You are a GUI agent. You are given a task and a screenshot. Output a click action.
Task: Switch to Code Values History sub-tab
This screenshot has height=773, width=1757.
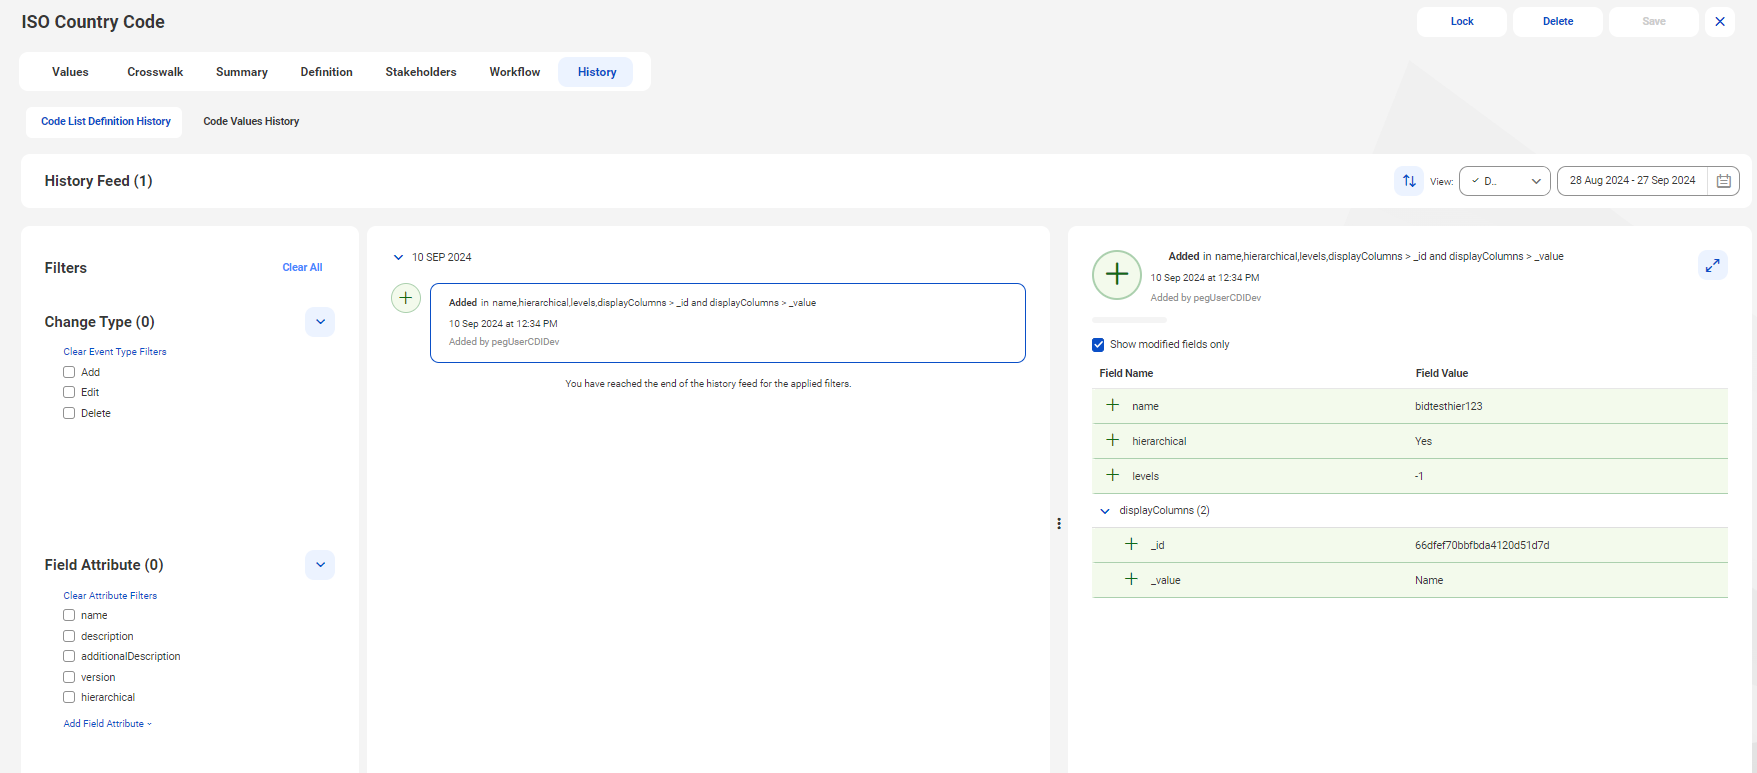point(251,121)
